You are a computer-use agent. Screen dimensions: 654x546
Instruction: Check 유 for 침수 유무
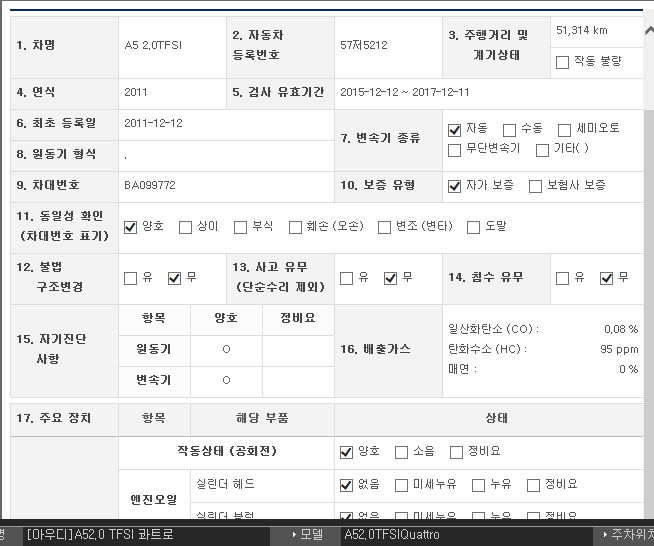click(x=562, y=278)
